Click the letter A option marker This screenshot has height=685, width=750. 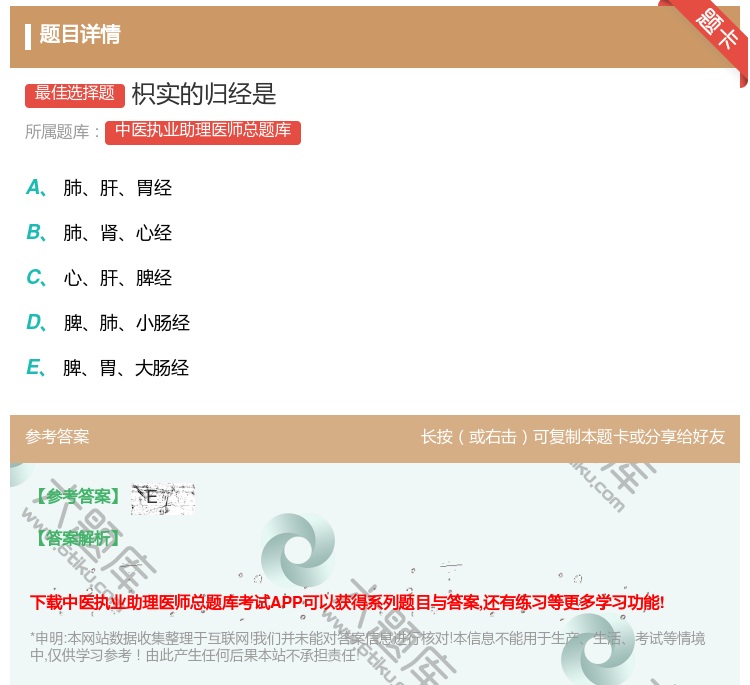pos(35,188)
